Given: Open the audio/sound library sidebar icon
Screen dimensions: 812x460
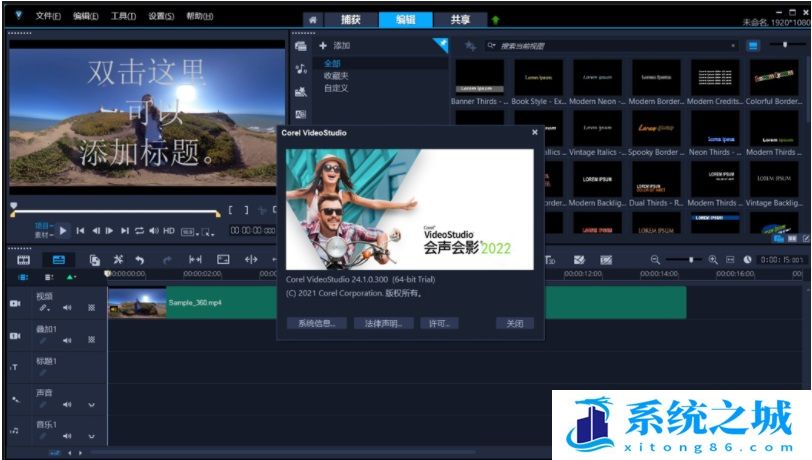Looking at the screenshot, I should 300,69.
